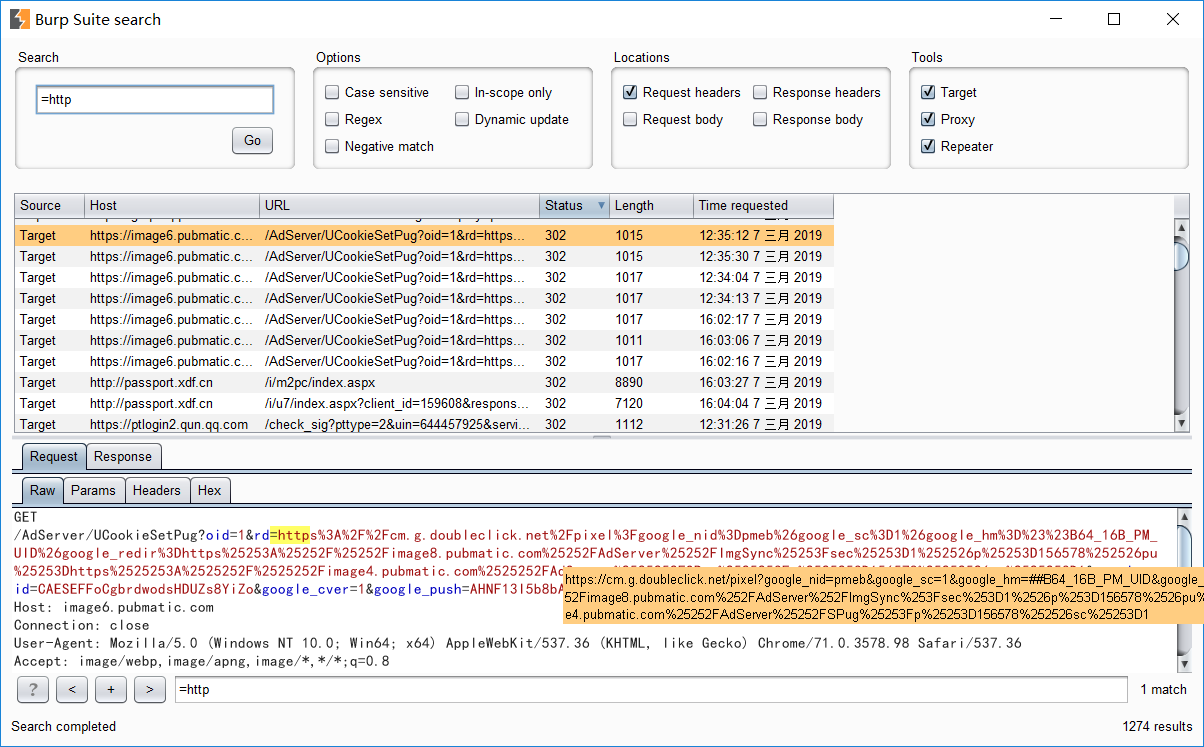Enable the Case sensitive checkbox
The height and width of the screenshot is (747, 1204).
[x=333, y=93]
